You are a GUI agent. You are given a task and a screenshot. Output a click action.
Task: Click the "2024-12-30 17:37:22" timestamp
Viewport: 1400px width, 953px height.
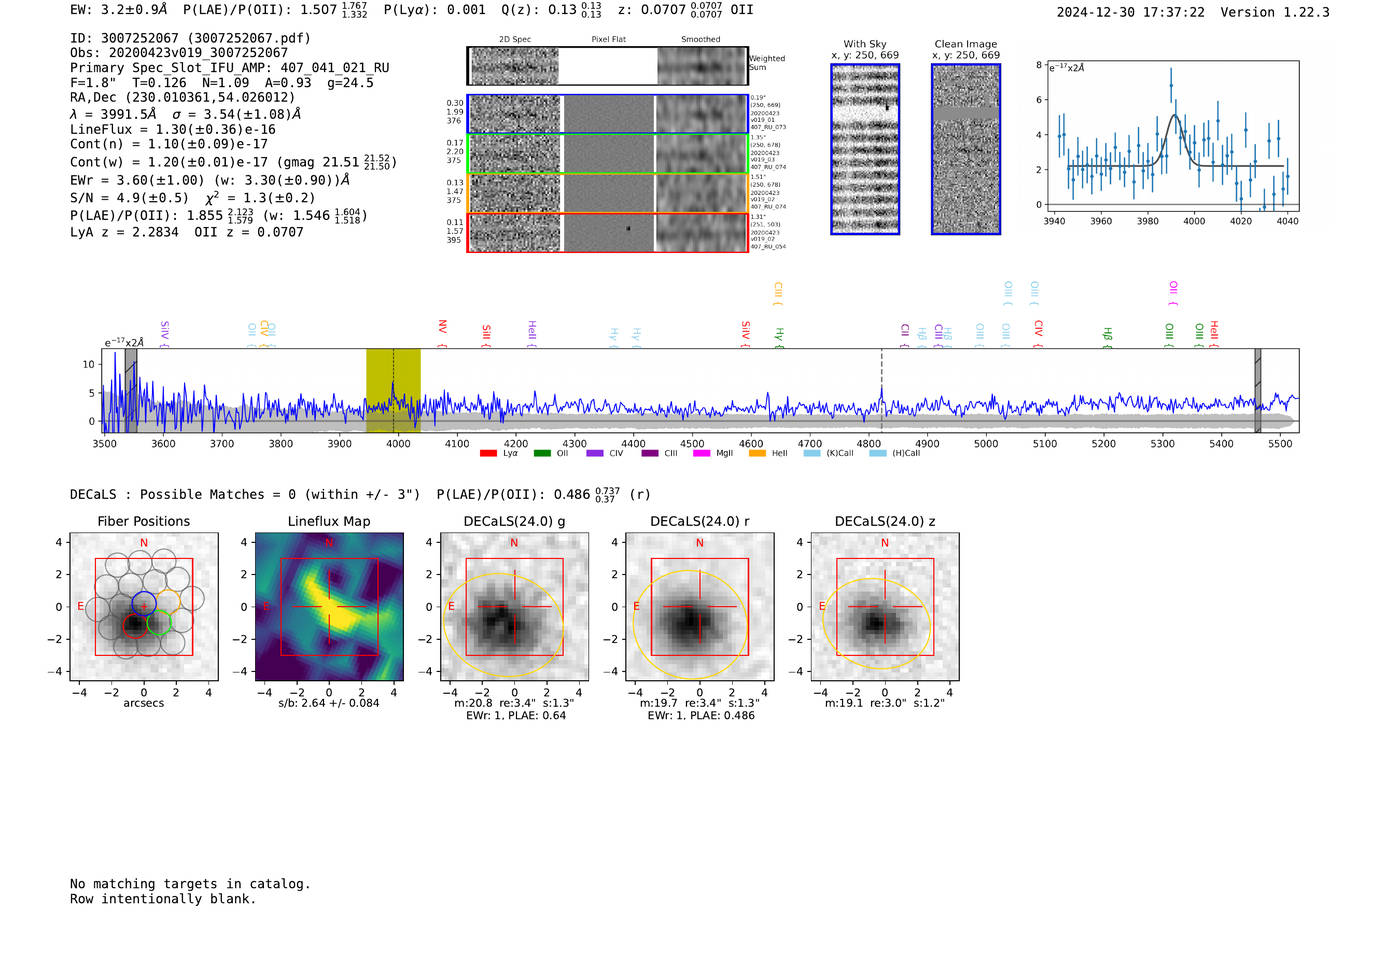coord(1131,12)
